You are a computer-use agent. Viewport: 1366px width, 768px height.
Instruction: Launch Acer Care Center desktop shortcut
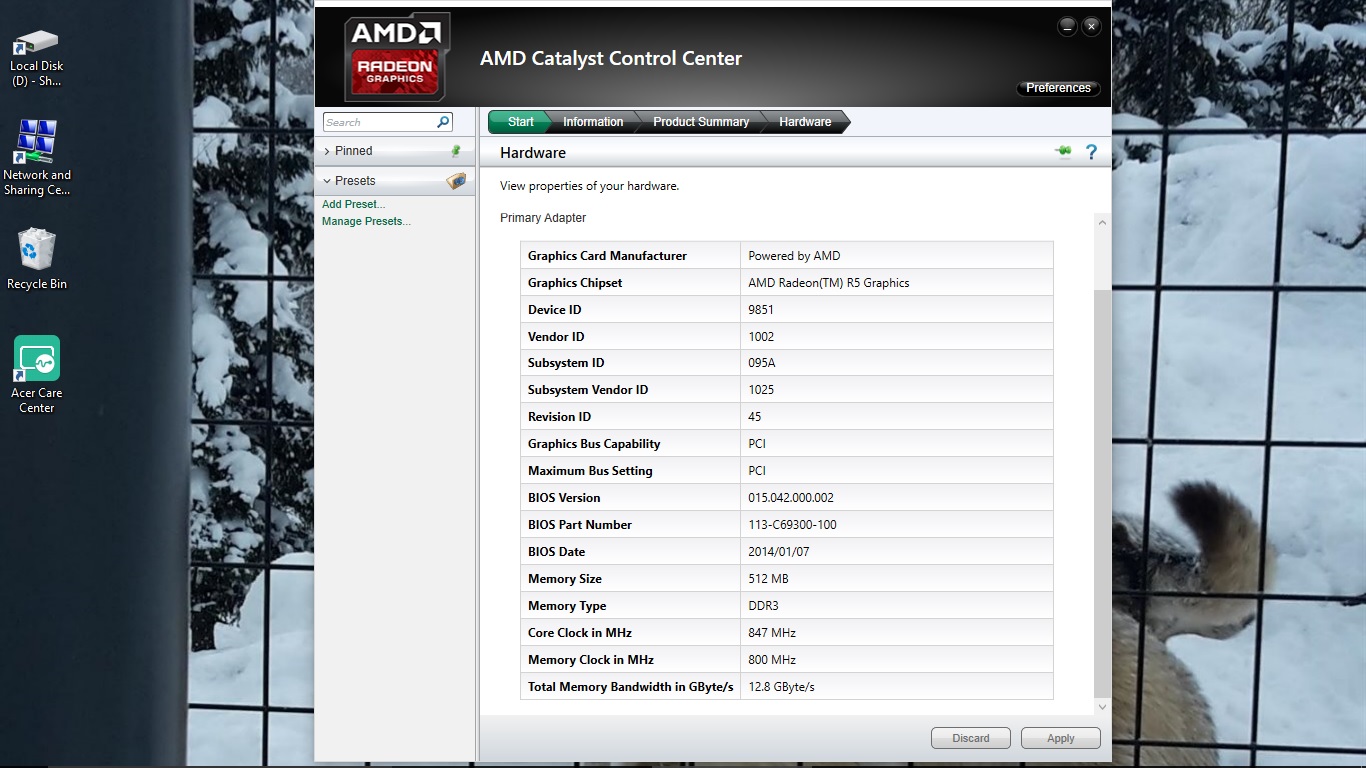37,375
